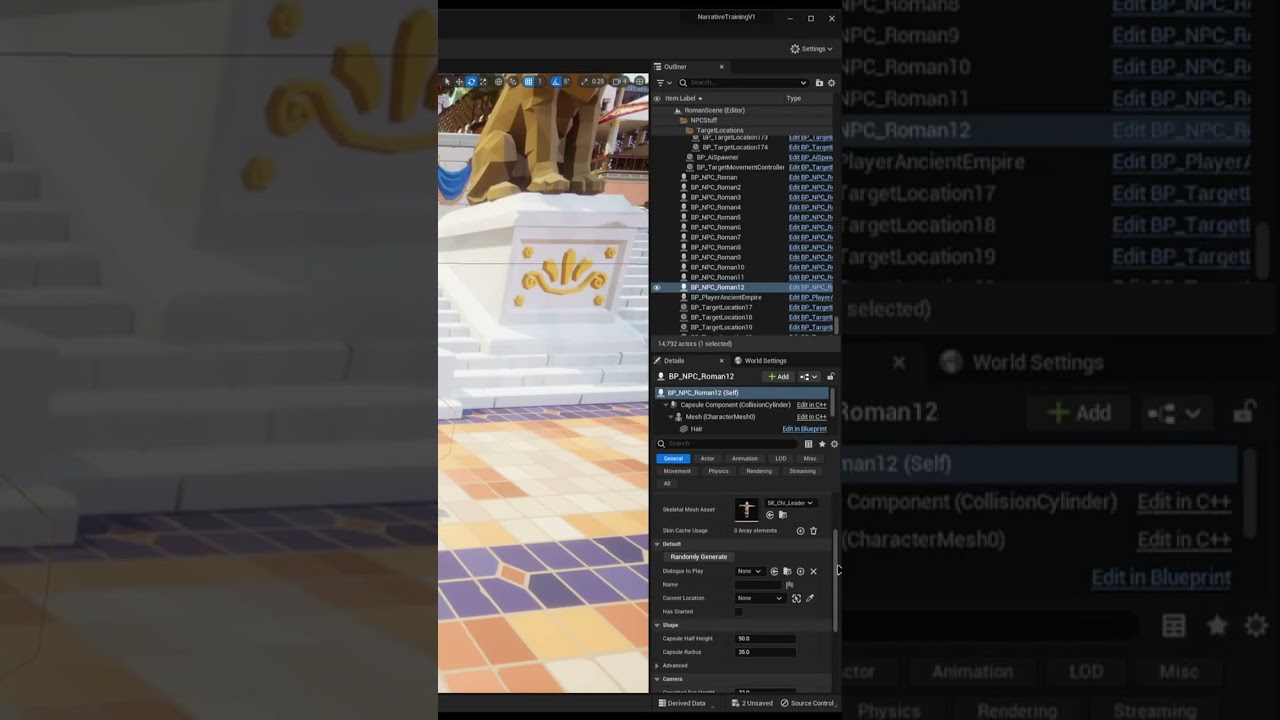Toggle viewport surface snapping icon

(x=513, y=82)
